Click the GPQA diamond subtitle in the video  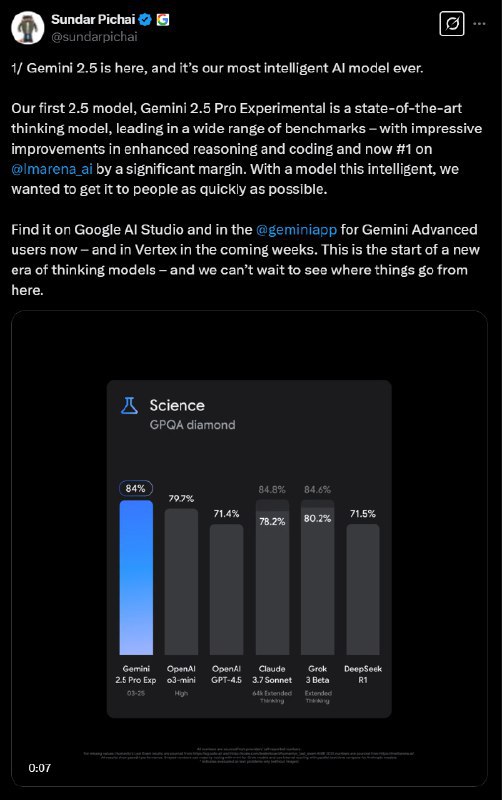point(192,424)
